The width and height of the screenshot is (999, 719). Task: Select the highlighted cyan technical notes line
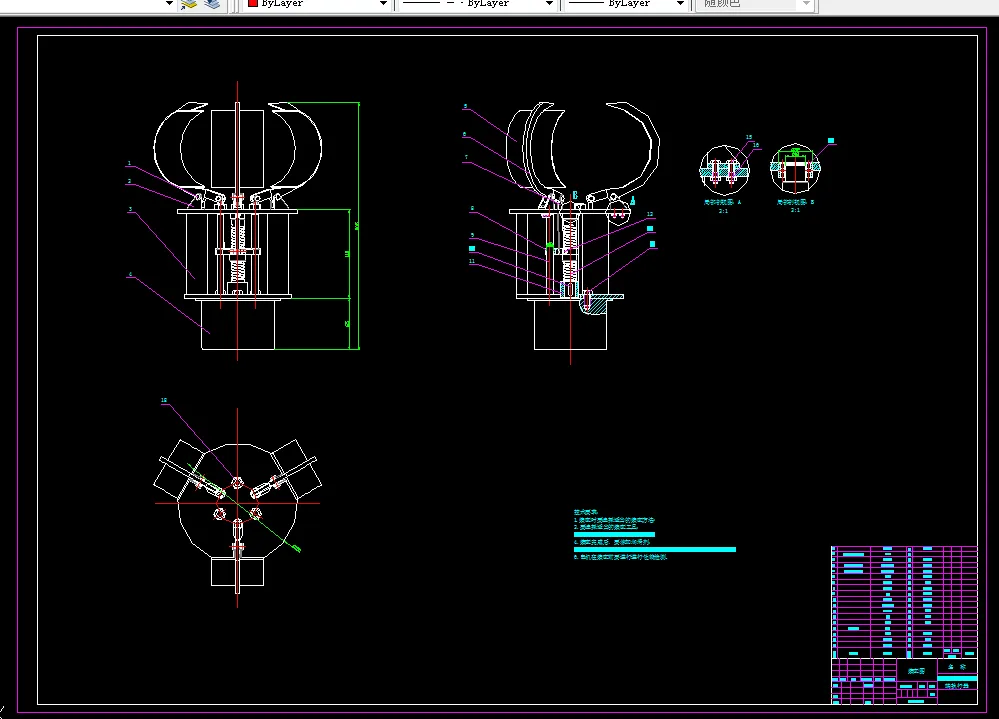[x=654, y=549]
